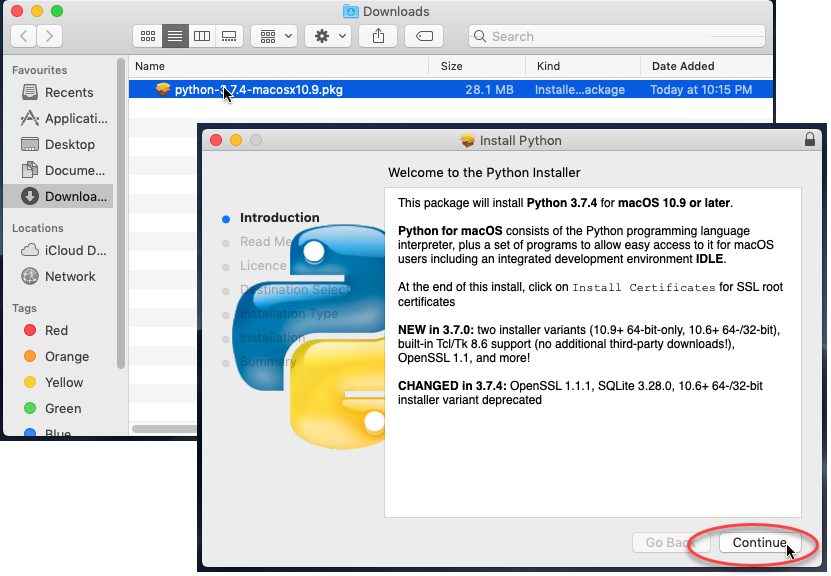831x576 pixels.
Task: Select the python-3.7.4-macosx10.9.pkg file
Action: coord(450,90)
